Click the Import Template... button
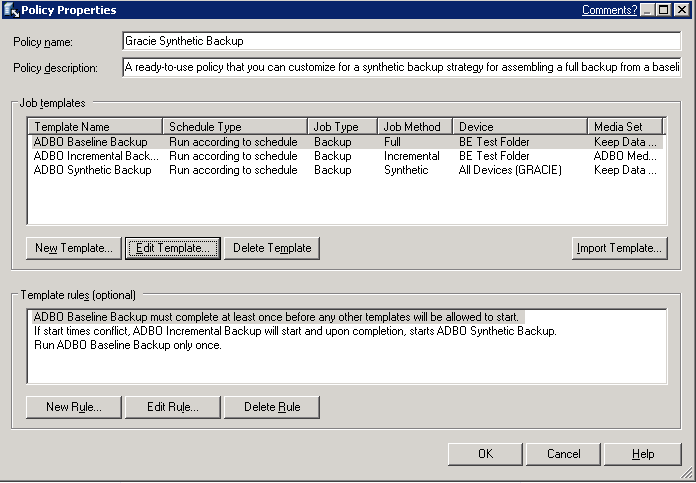 click(x=620, y=248)
